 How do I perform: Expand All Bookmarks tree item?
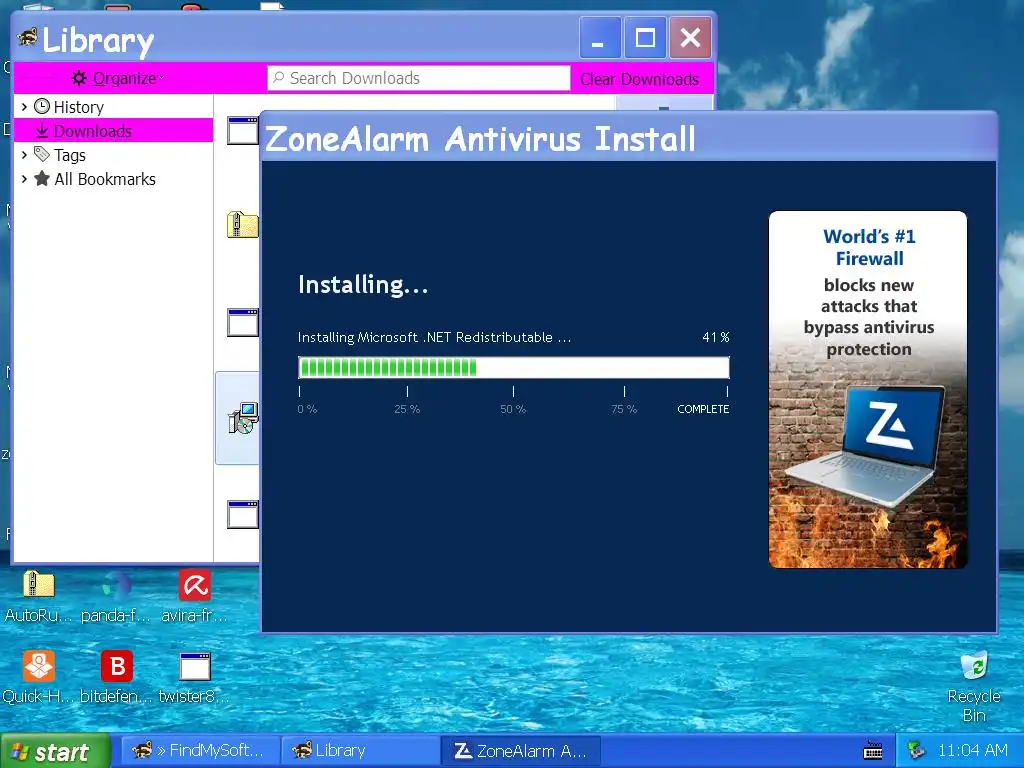(24, 179)
